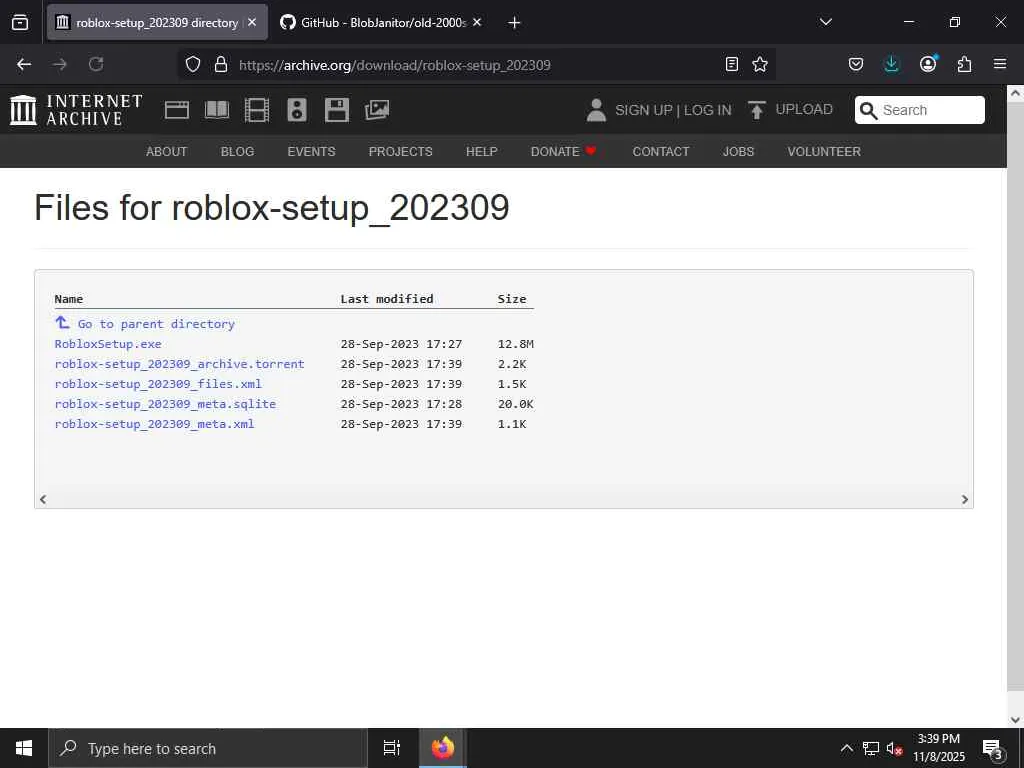The width and height of the screenshot is (1024, 768).
Task: Open the DONATE menu item
Action: coord(563,152)
